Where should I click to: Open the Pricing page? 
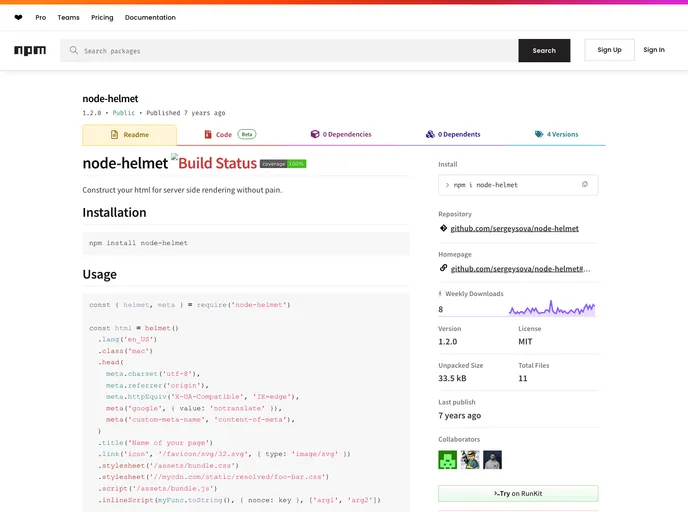[102, 18]
